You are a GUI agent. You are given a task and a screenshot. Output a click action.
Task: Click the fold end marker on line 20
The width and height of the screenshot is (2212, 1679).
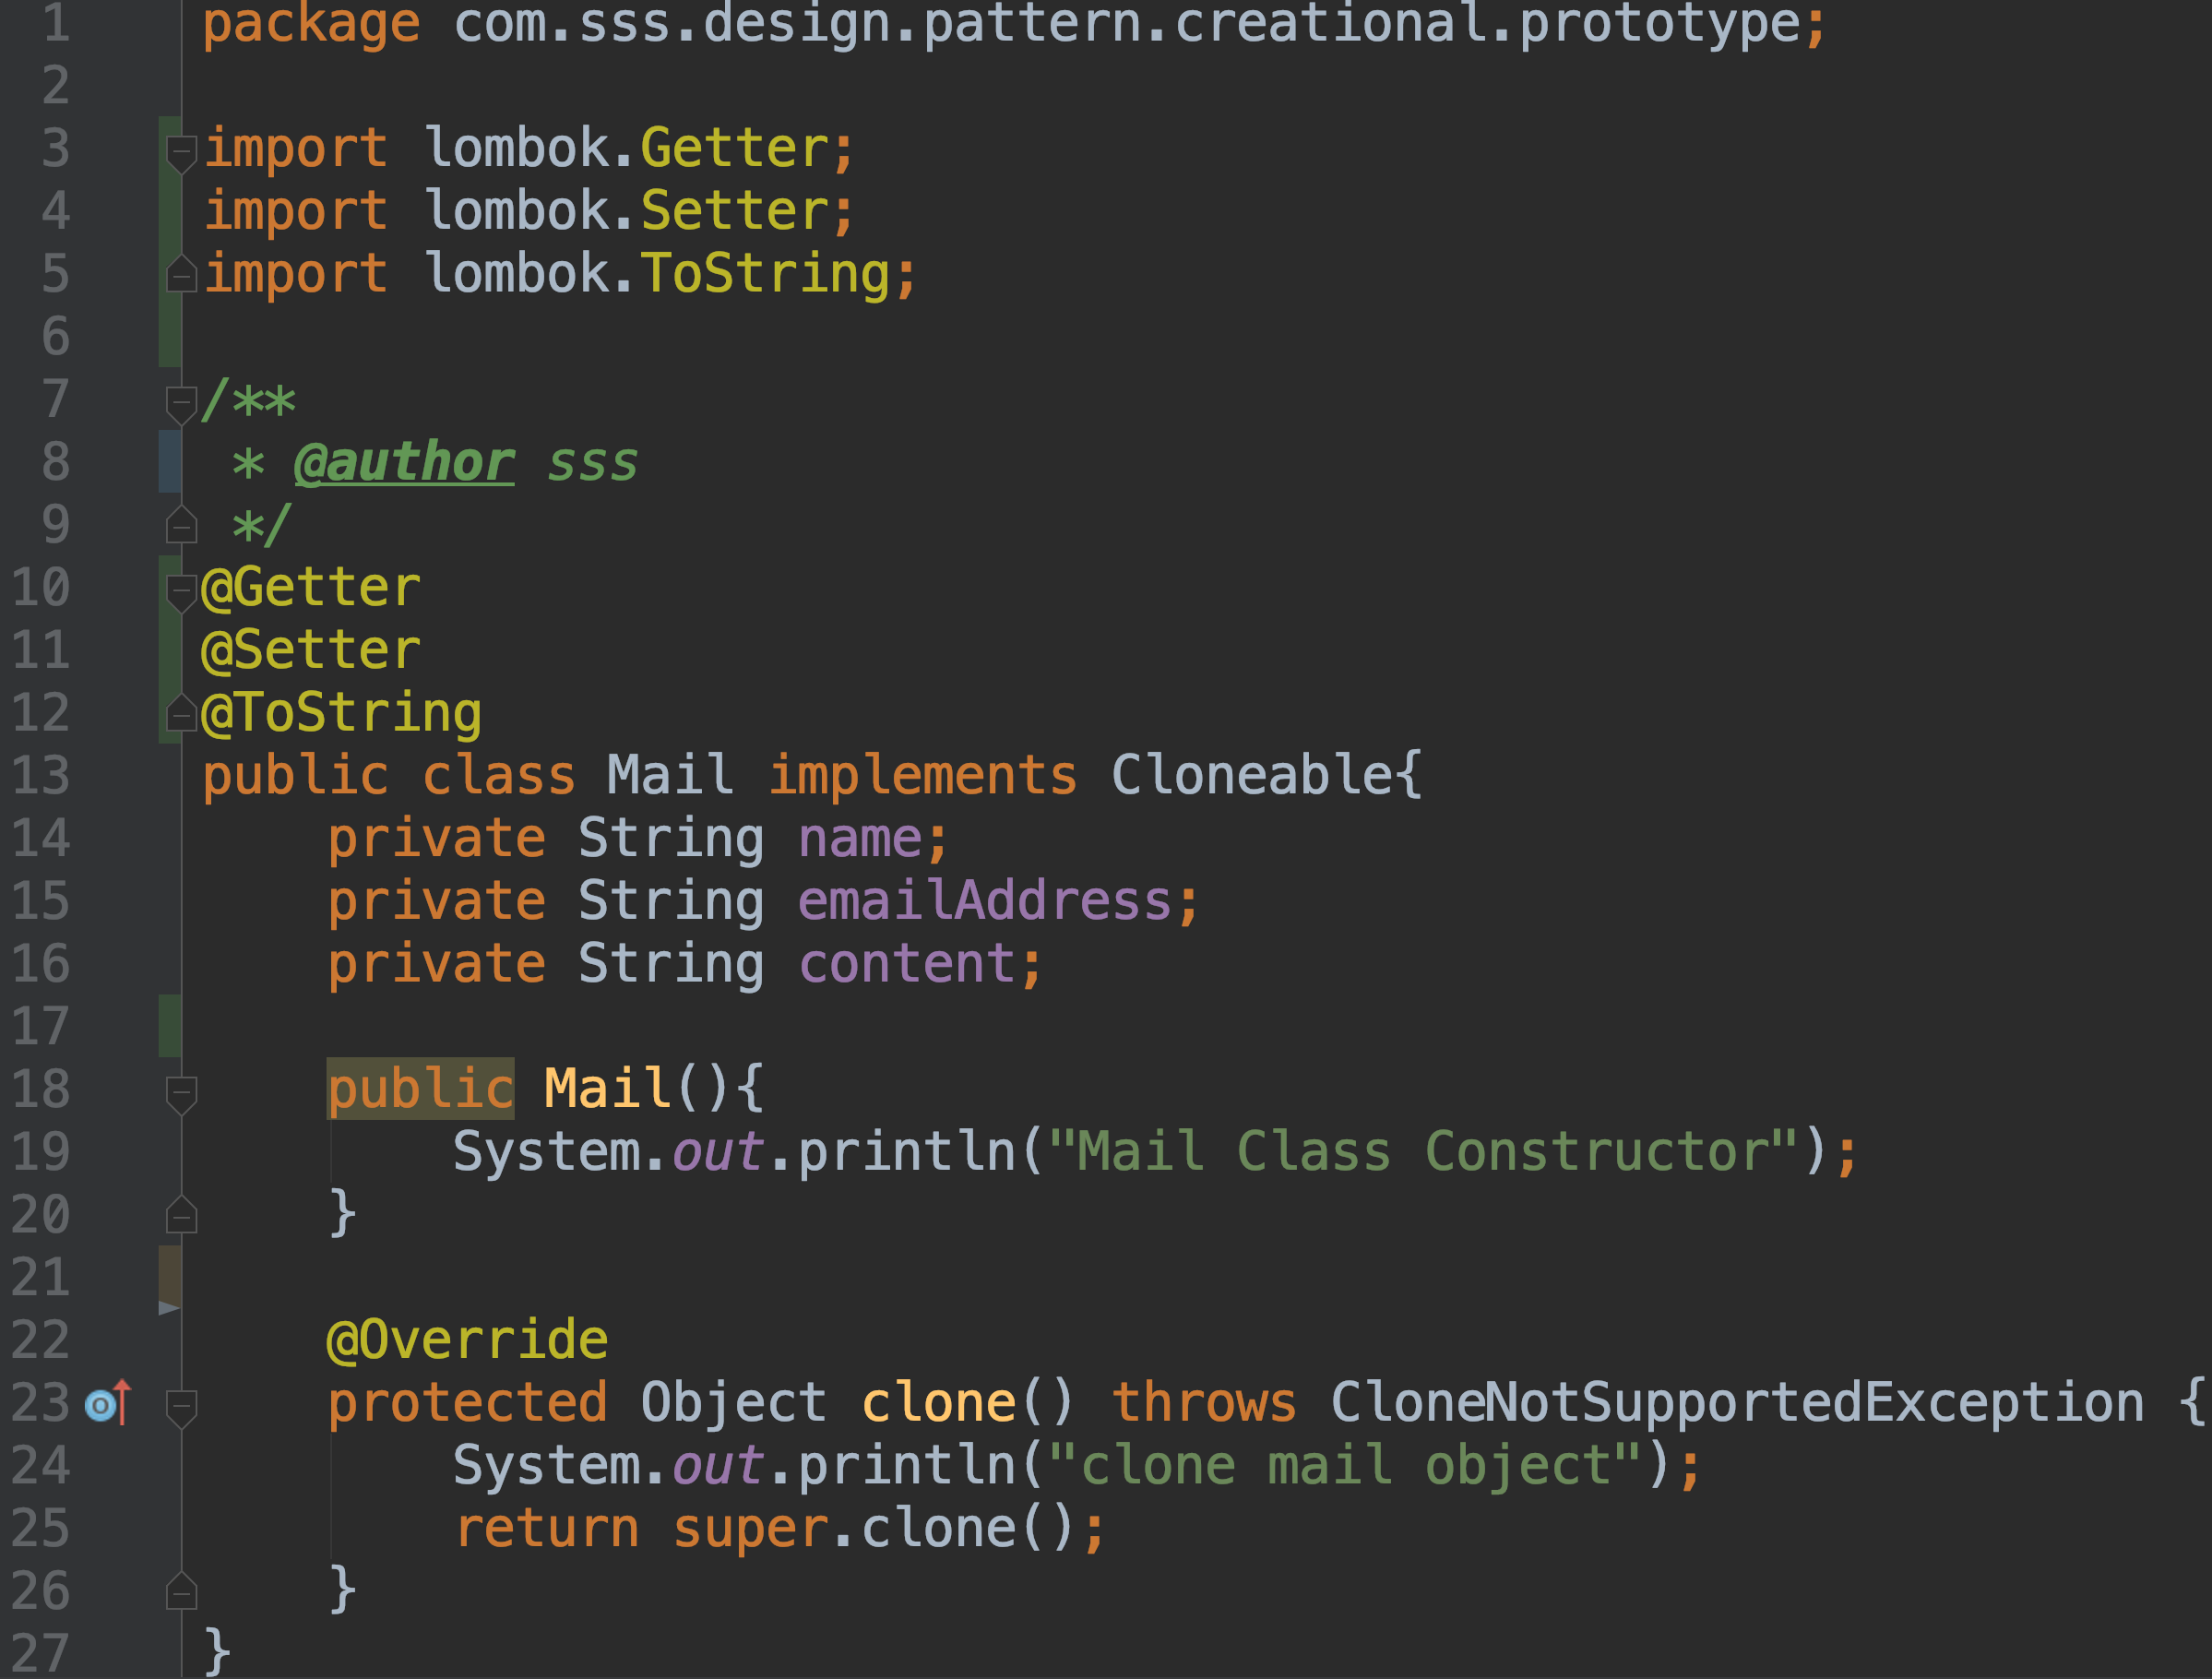pyautogui.click(x=181, y=1214)
